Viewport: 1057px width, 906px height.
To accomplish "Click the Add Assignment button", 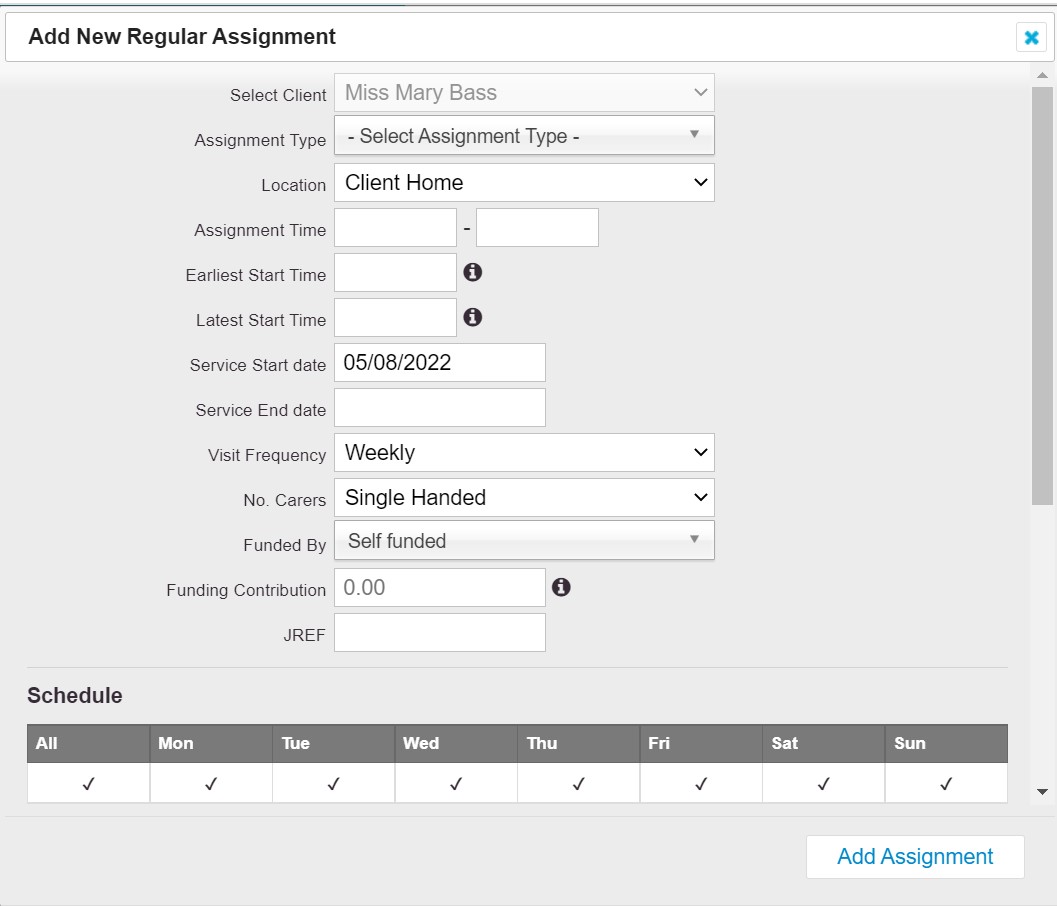I will (915, 857).
